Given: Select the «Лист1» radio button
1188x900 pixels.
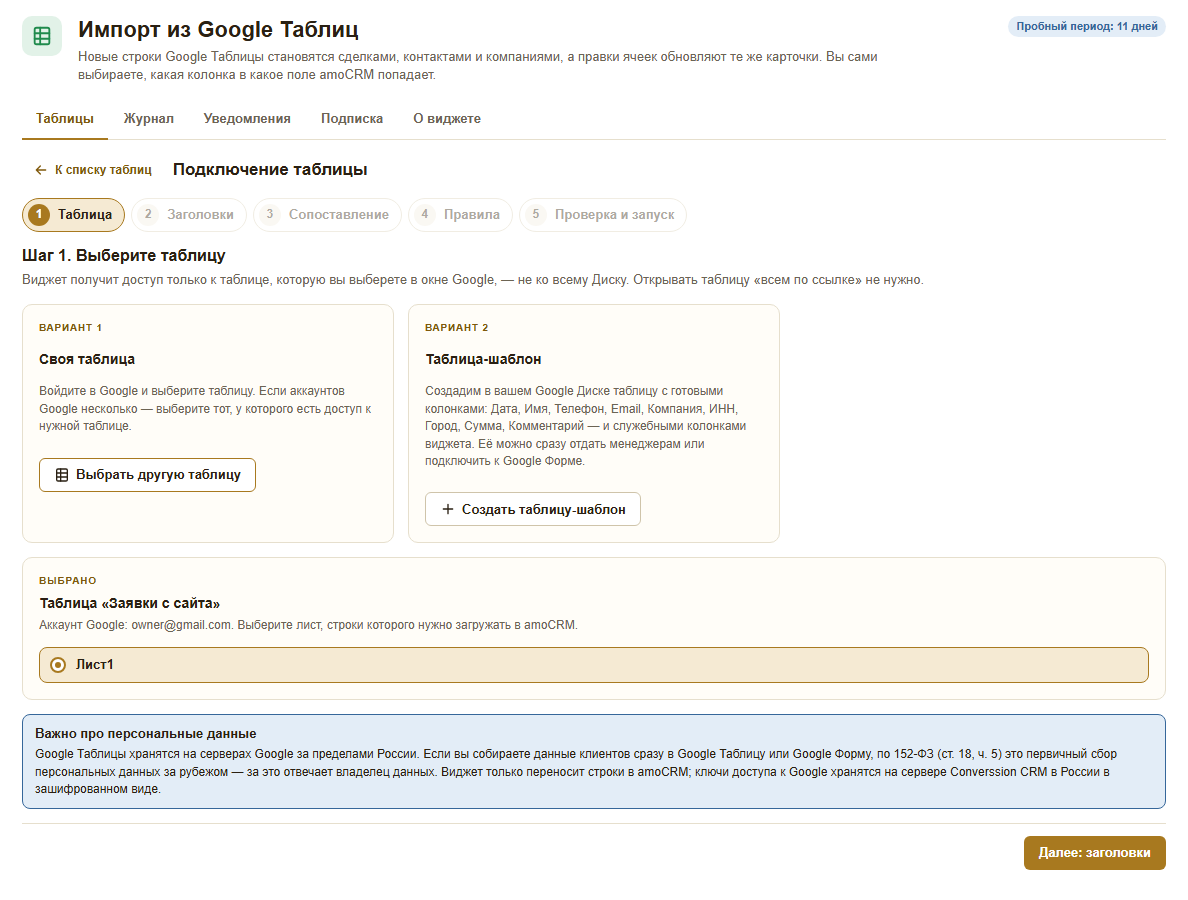Looking at the screenshot, I should 58,665.
